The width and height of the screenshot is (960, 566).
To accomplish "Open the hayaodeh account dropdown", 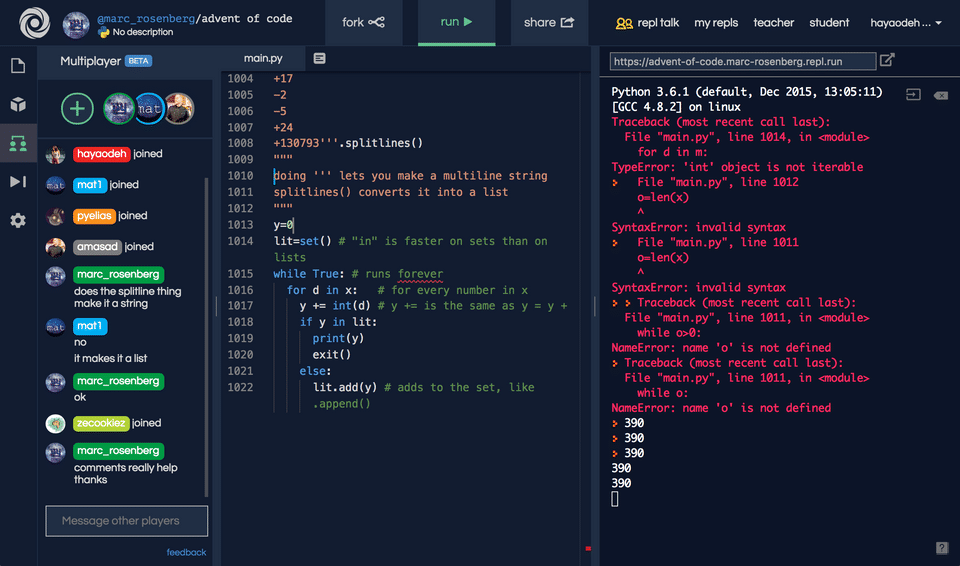I will (x=906, y=23).
